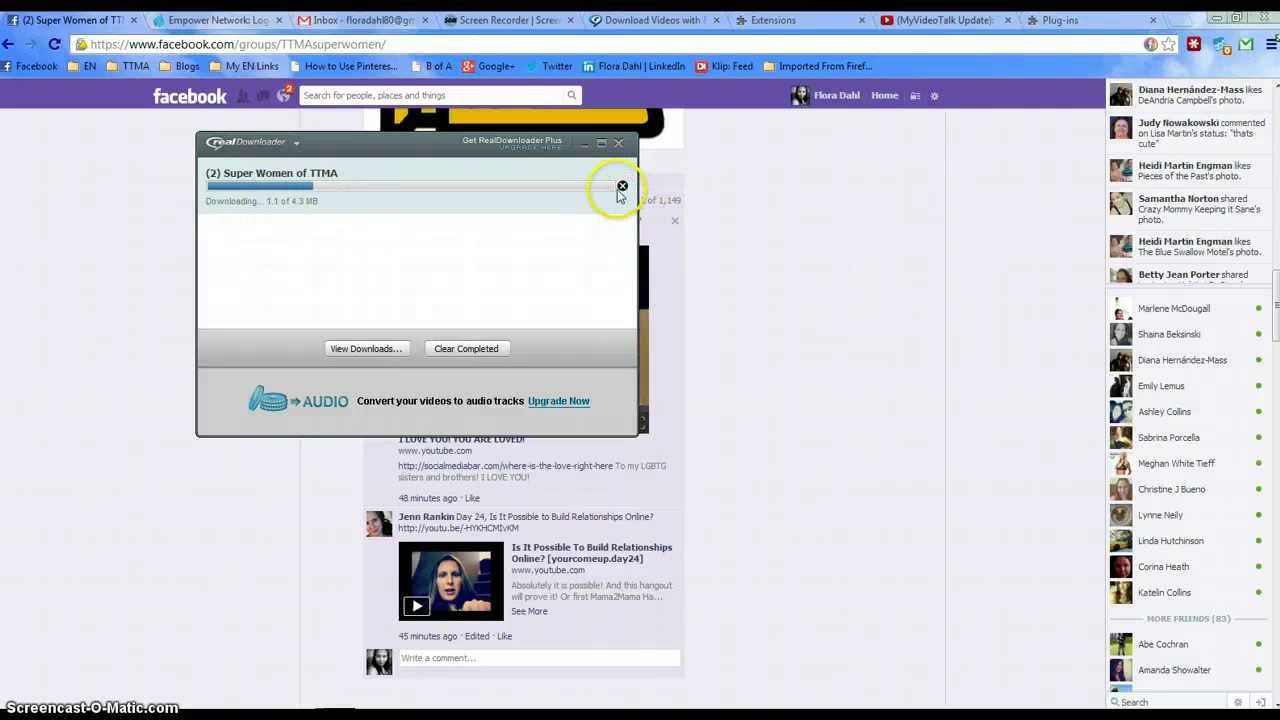Click Facebook search field
Image resolution: width=1280 pixels, height=720 pixels.
coord(430,95)
